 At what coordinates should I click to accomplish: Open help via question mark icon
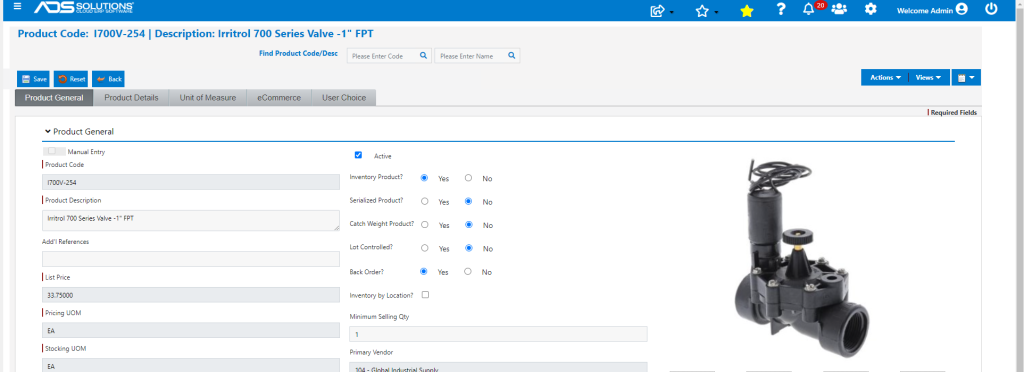pyautogui.click(x=780, y=9)
